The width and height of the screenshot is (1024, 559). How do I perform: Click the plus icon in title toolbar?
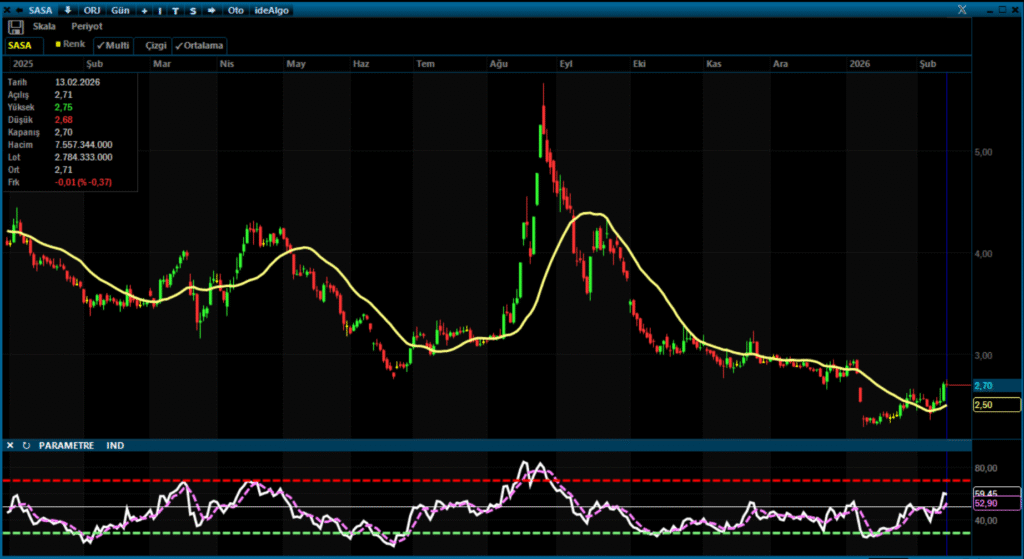[144, 10]
